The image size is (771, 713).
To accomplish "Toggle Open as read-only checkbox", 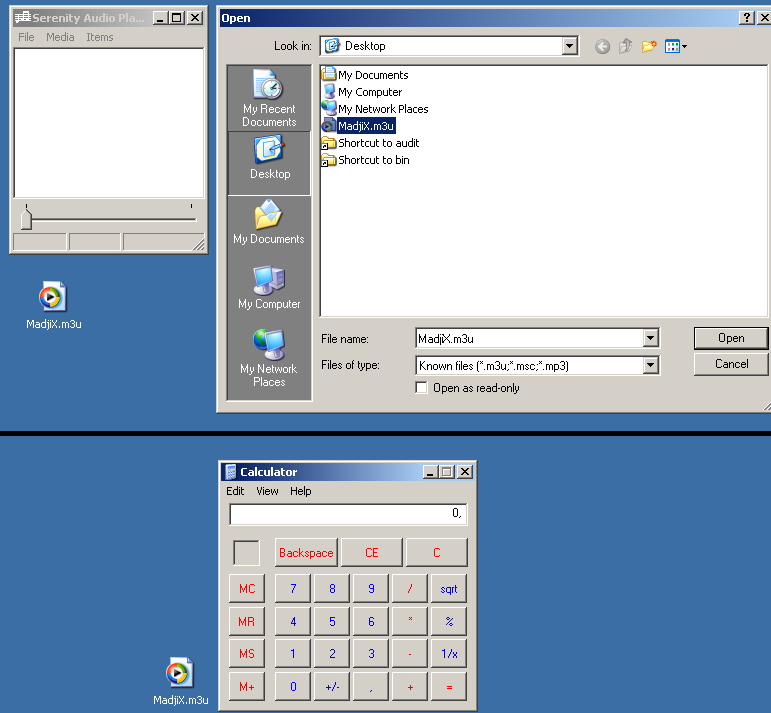I will [421, 387].
